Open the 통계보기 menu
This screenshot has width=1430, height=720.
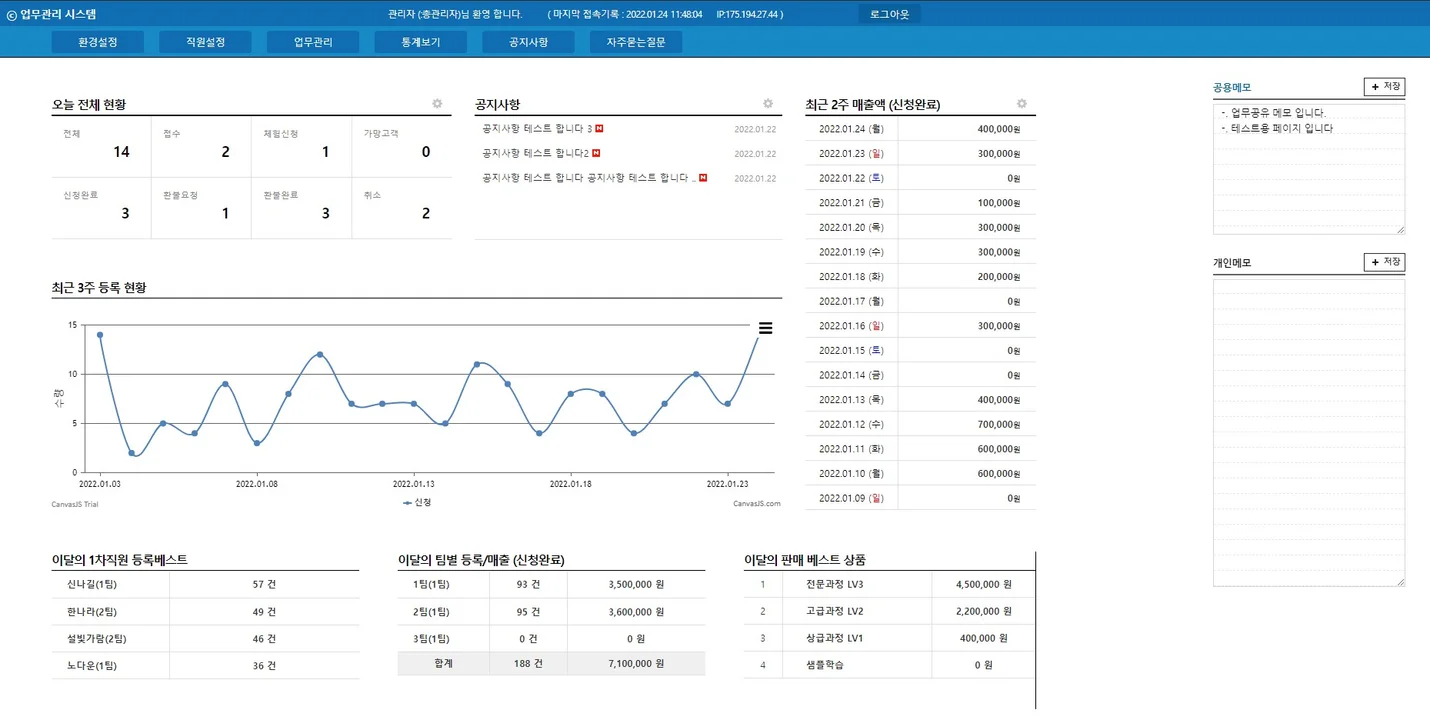point(421,42)
